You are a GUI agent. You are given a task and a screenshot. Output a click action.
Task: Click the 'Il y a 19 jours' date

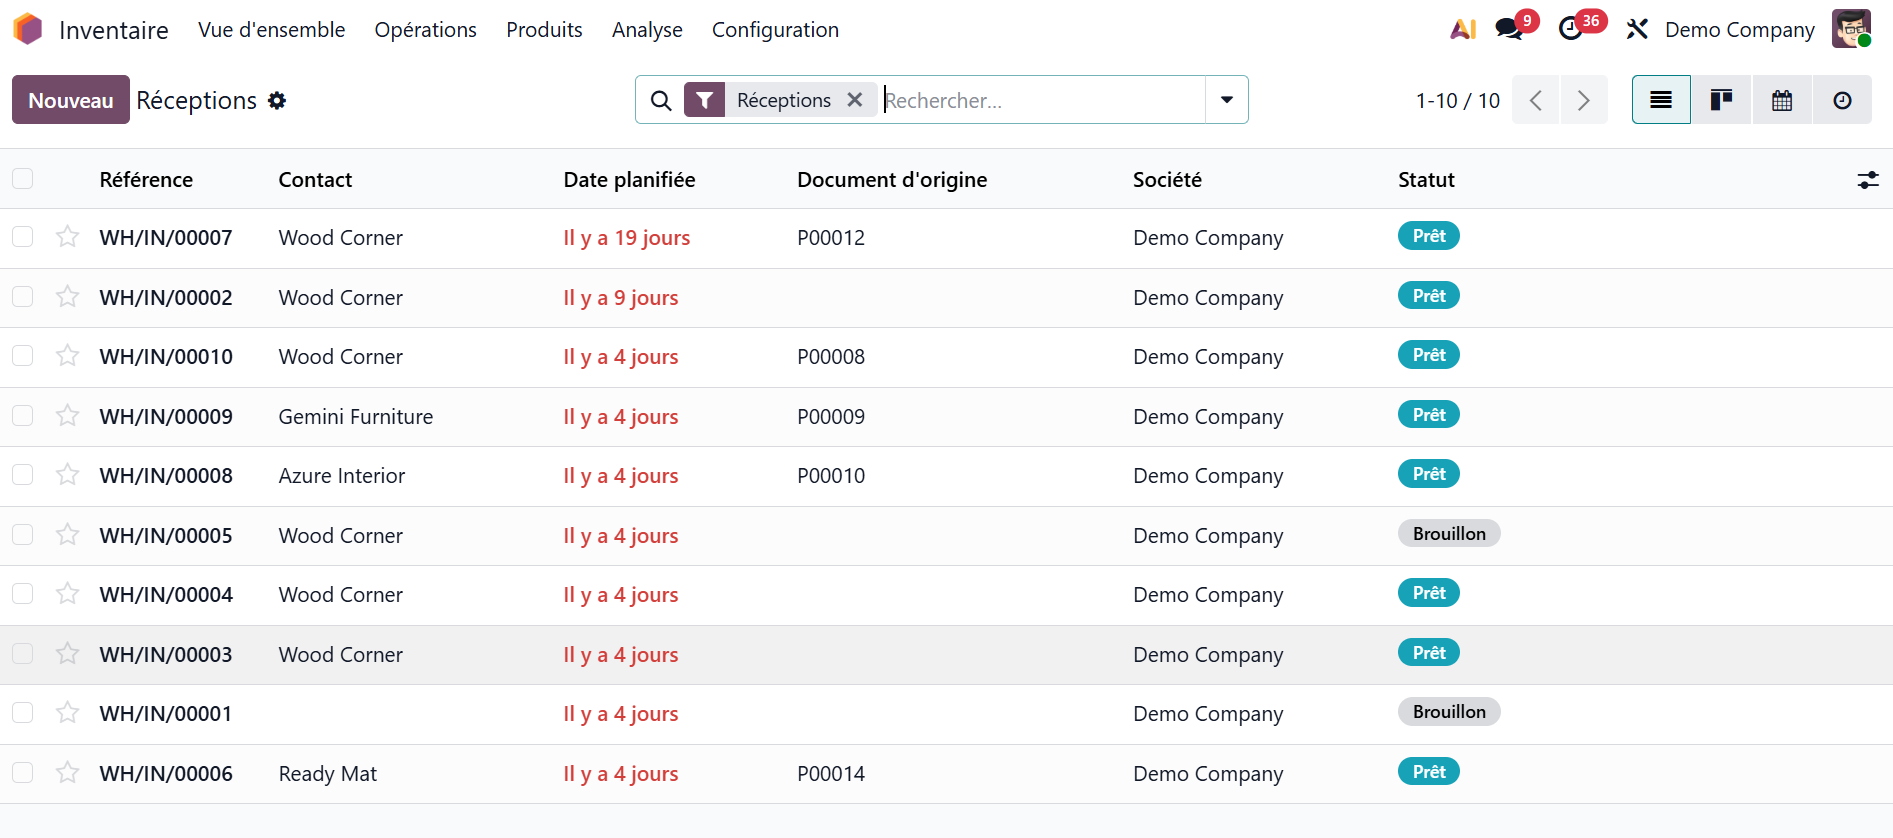pyautogui.click(x=627, y=238)
